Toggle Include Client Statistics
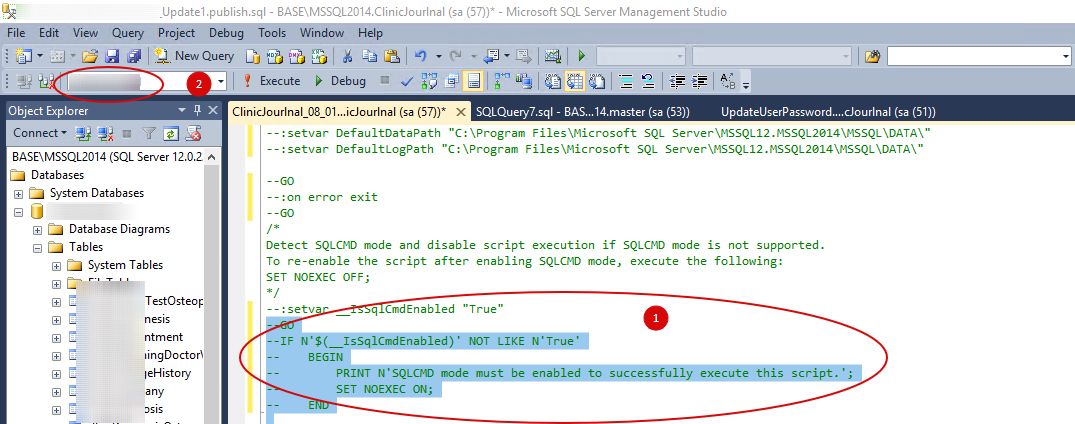Screen dimensions: 1075x424 coord(522,81)
